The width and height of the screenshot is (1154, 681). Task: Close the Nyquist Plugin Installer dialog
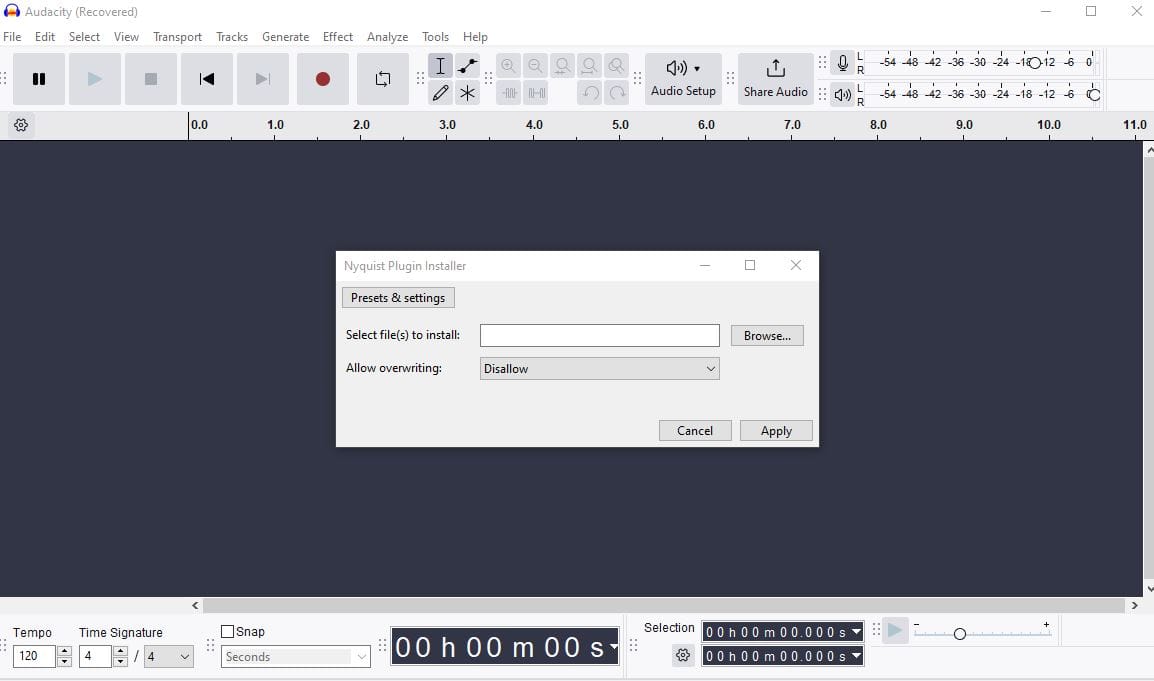(796, 265)
